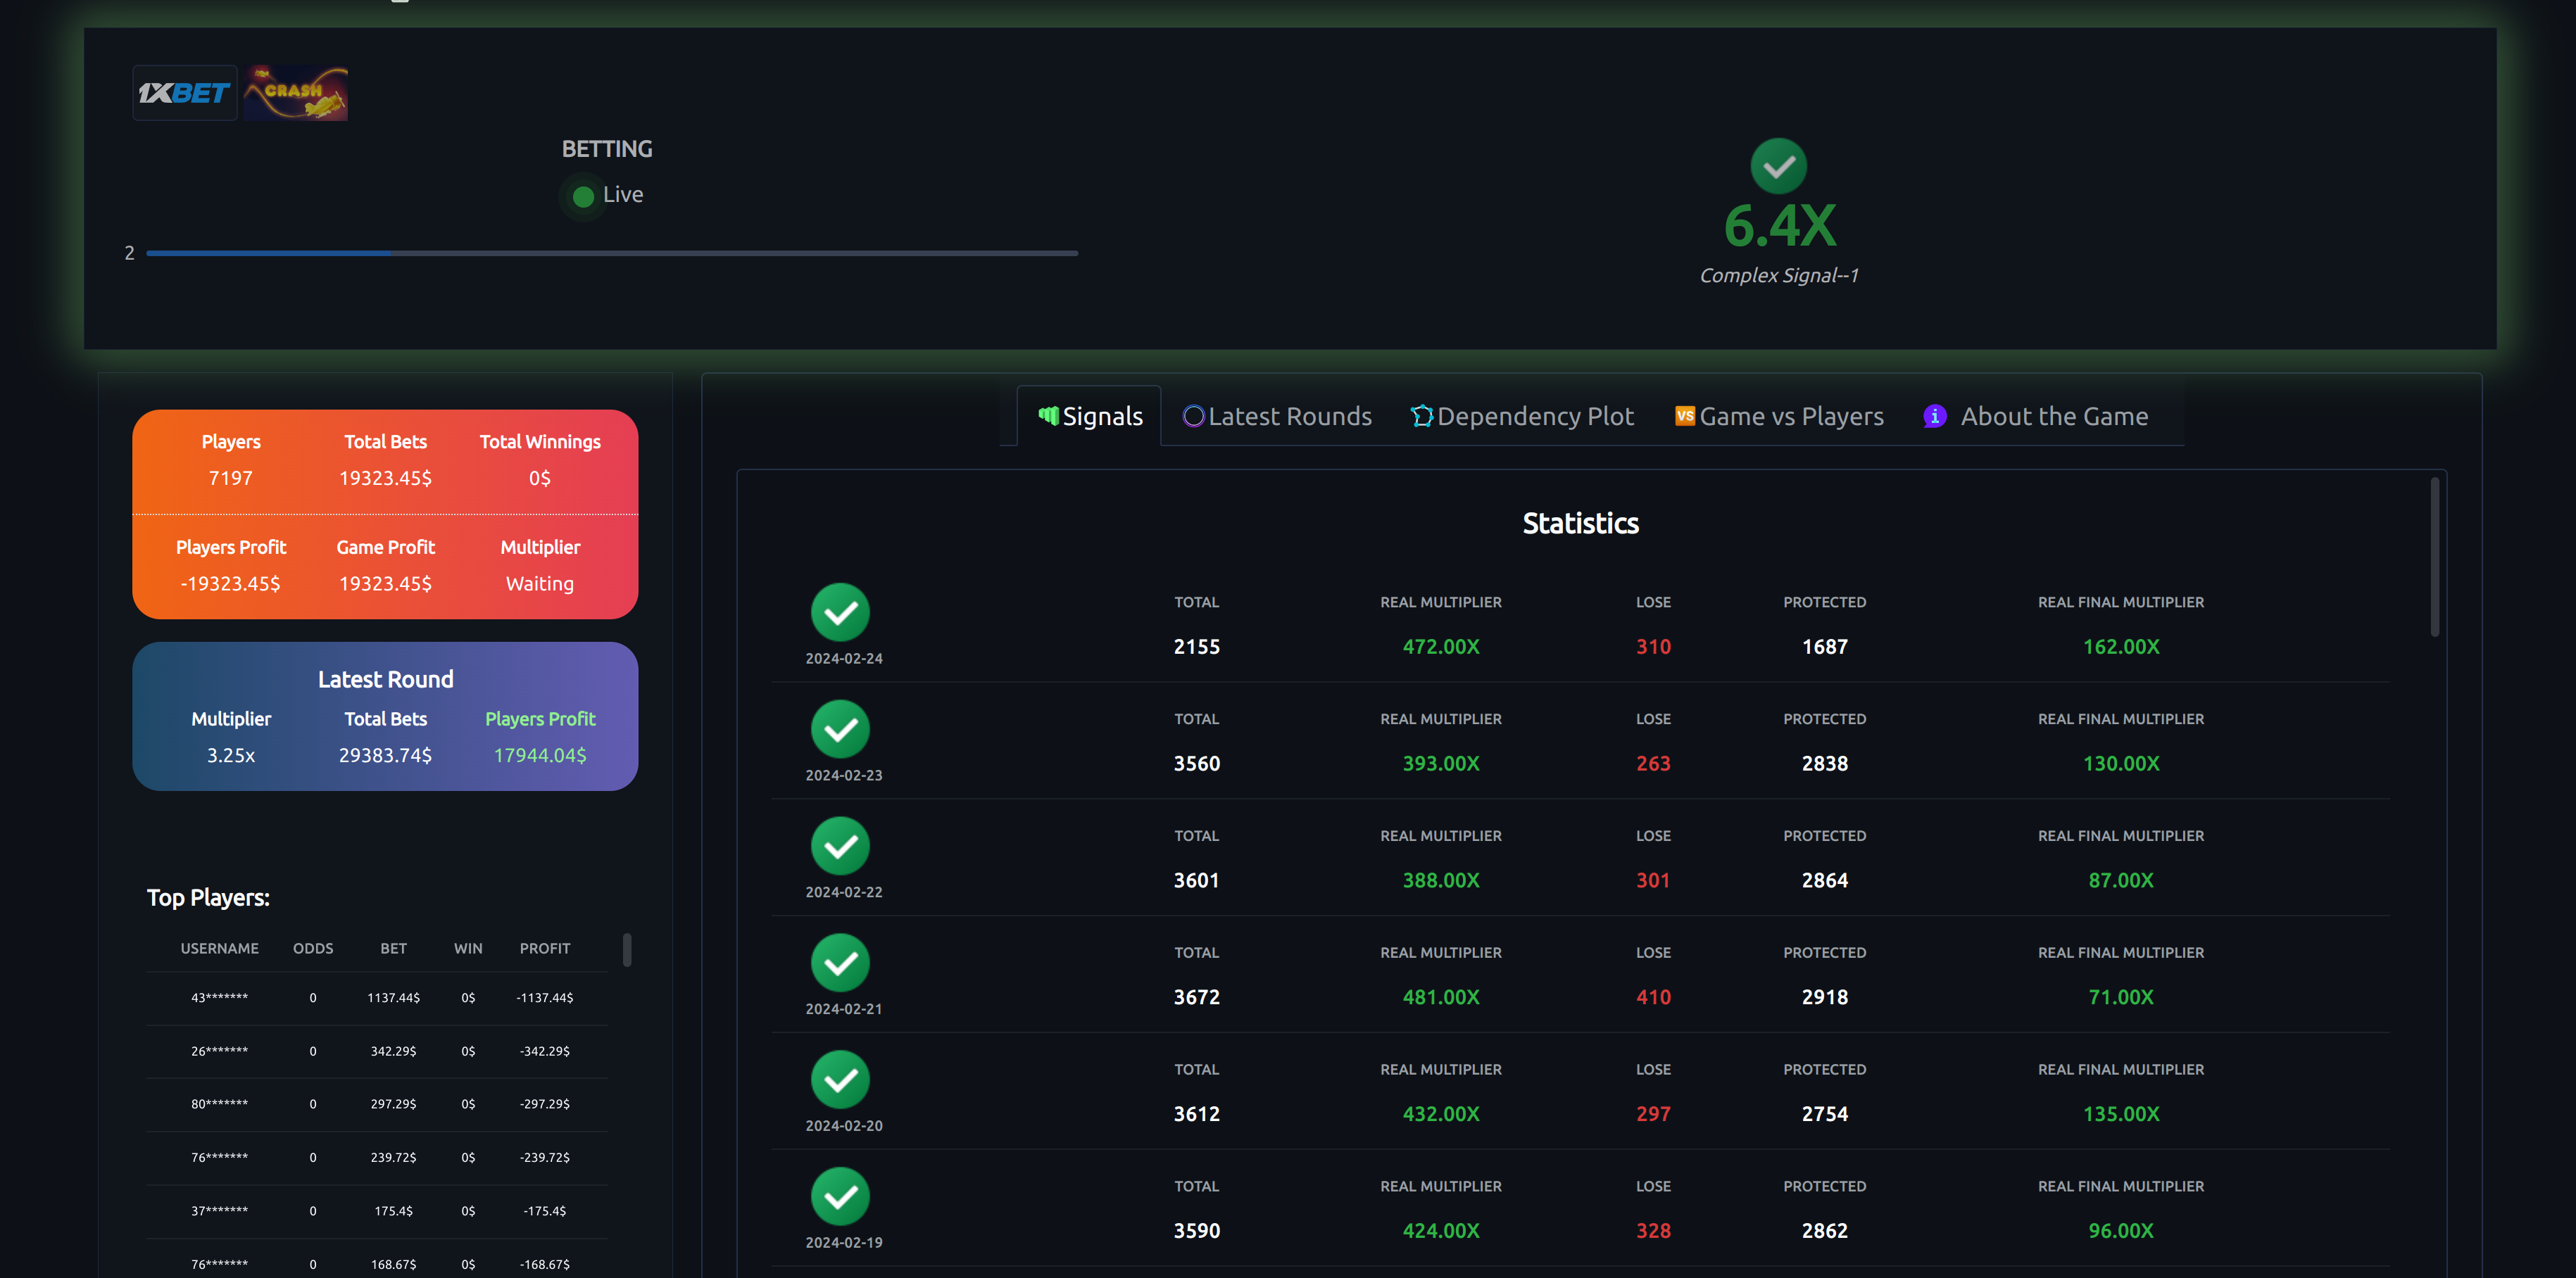The image size is (2576, 1278).
Task: Click the green checkmark for 2024-02-21
Action: (840, 963)
